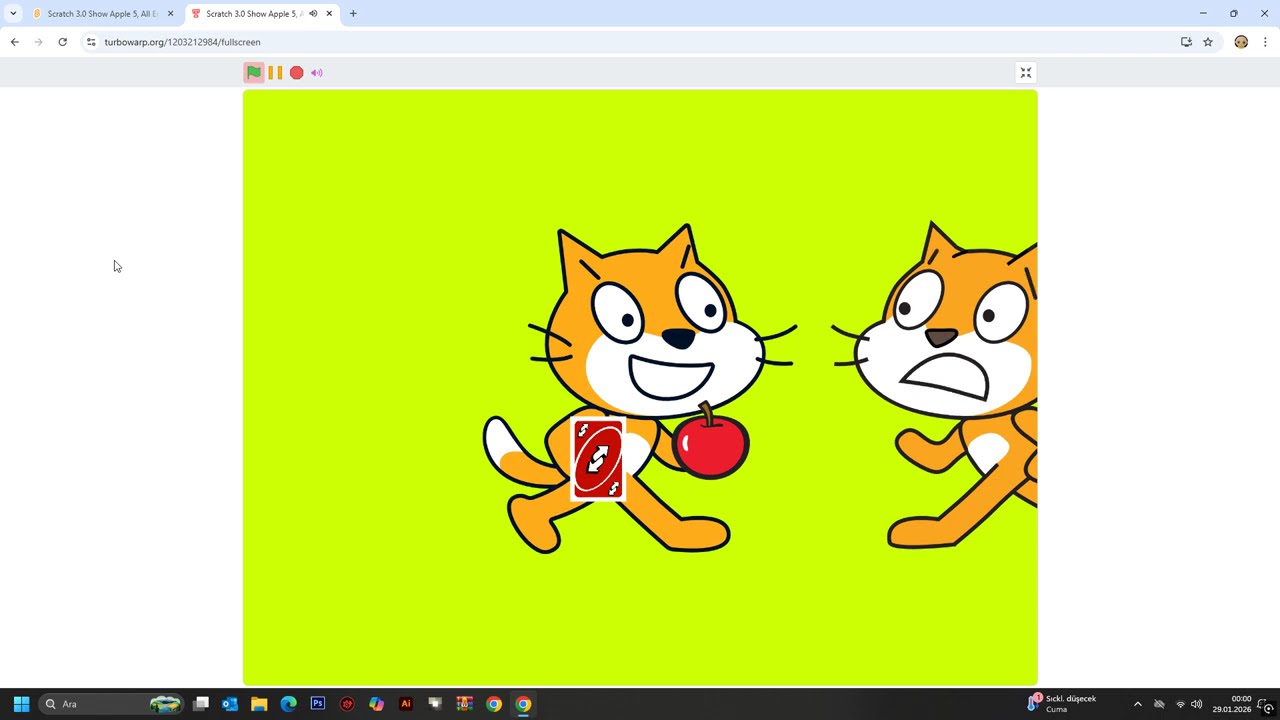Image resolution: width=1280 pixels, height=720 pixels.
Task: Open the red circular app in the taskbar
Action: pos(347,704)
